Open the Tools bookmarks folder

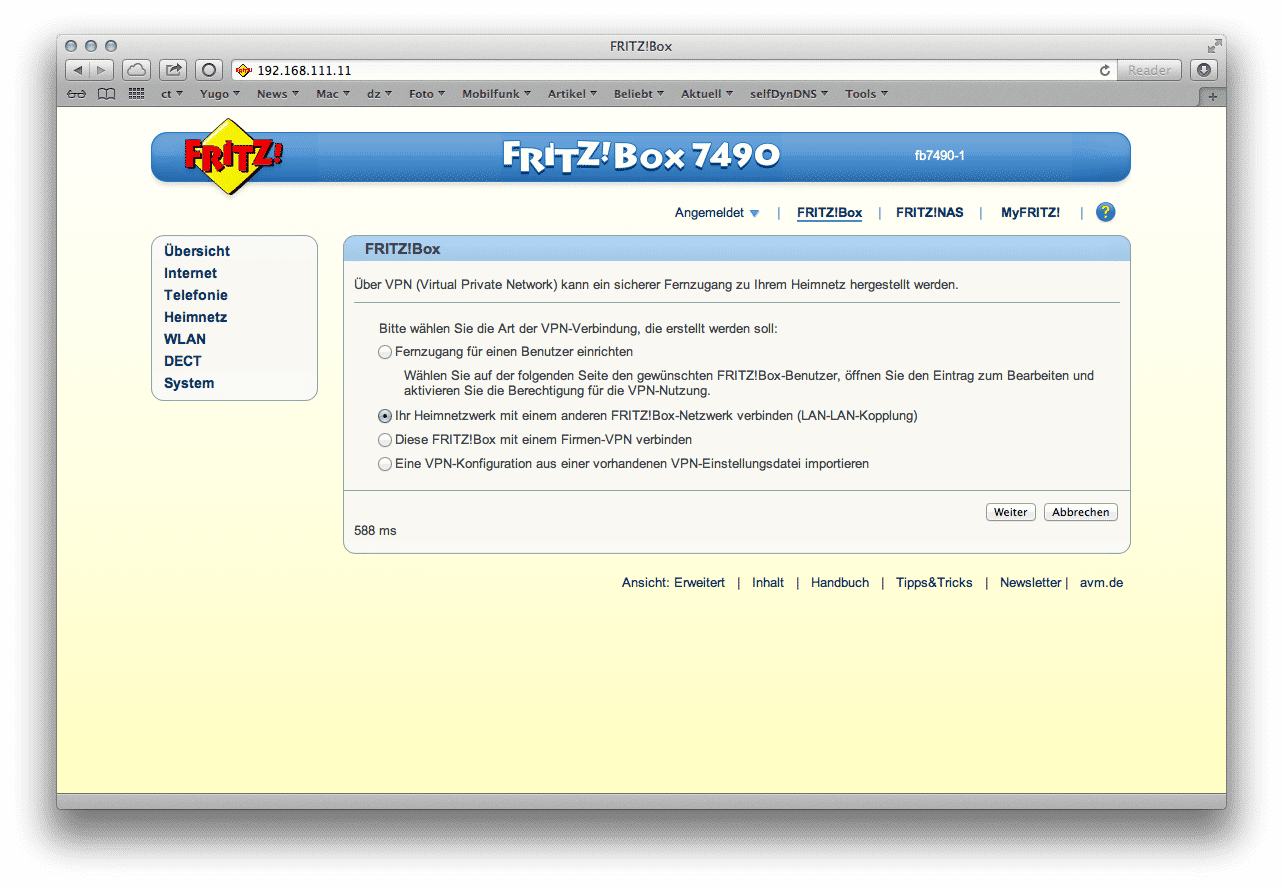pos(867,94)
